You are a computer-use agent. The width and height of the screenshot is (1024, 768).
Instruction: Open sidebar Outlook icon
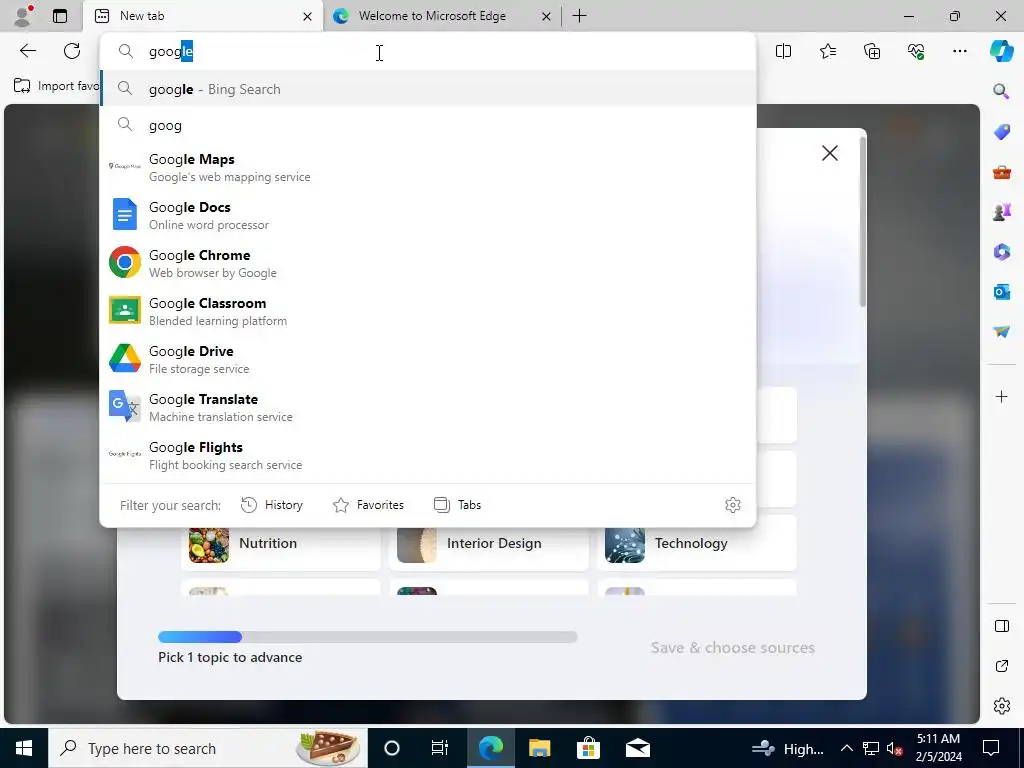tap(1001, 292)
